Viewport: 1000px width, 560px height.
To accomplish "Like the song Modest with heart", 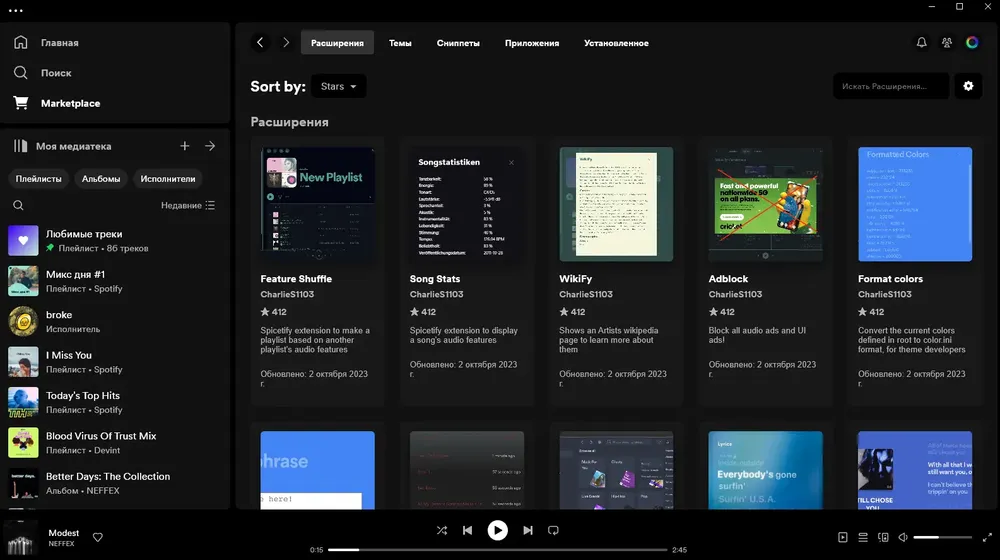I will click(x=98, y=537).
